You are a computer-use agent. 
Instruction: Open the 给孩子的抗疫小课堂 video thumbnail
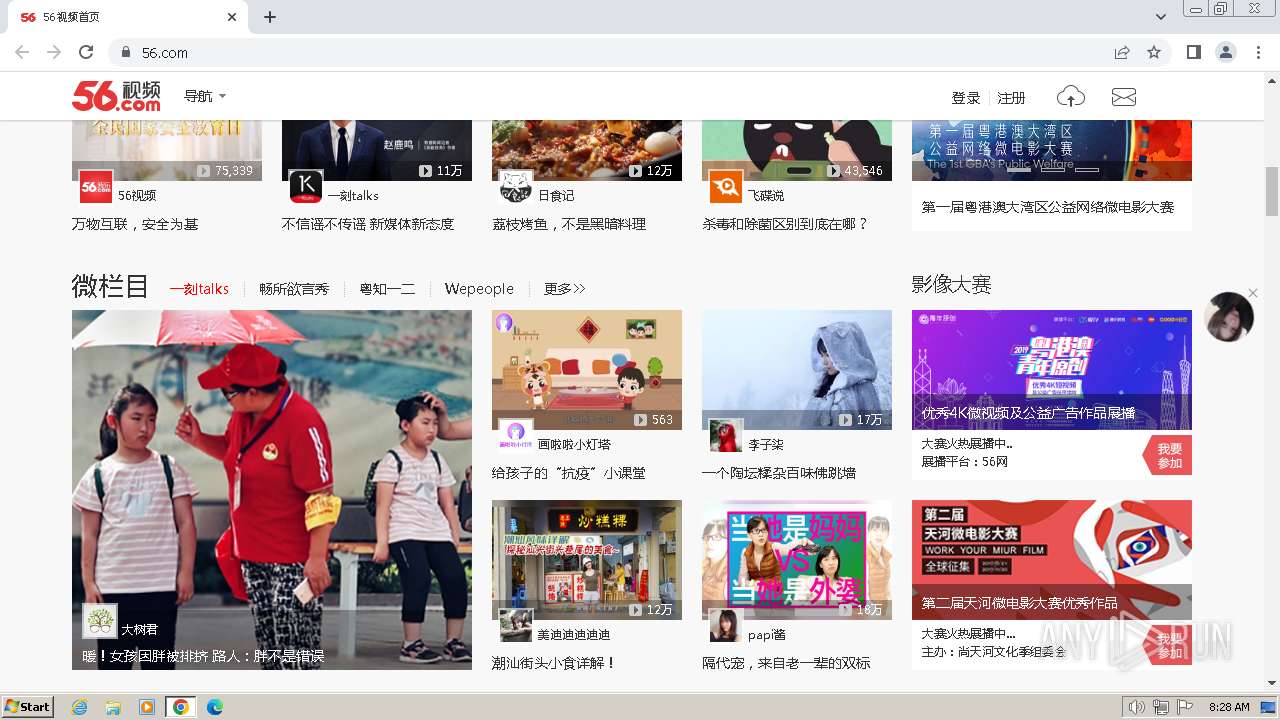(587, 370)
